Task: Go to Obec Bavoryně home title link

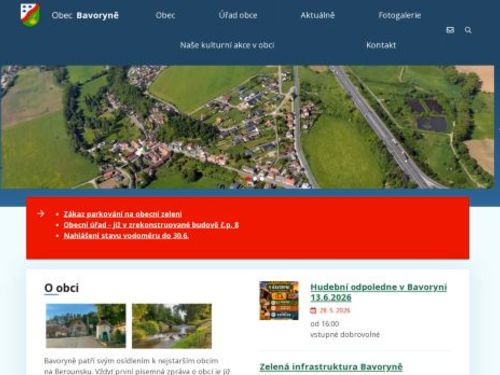Action: [x=85, y=15]
